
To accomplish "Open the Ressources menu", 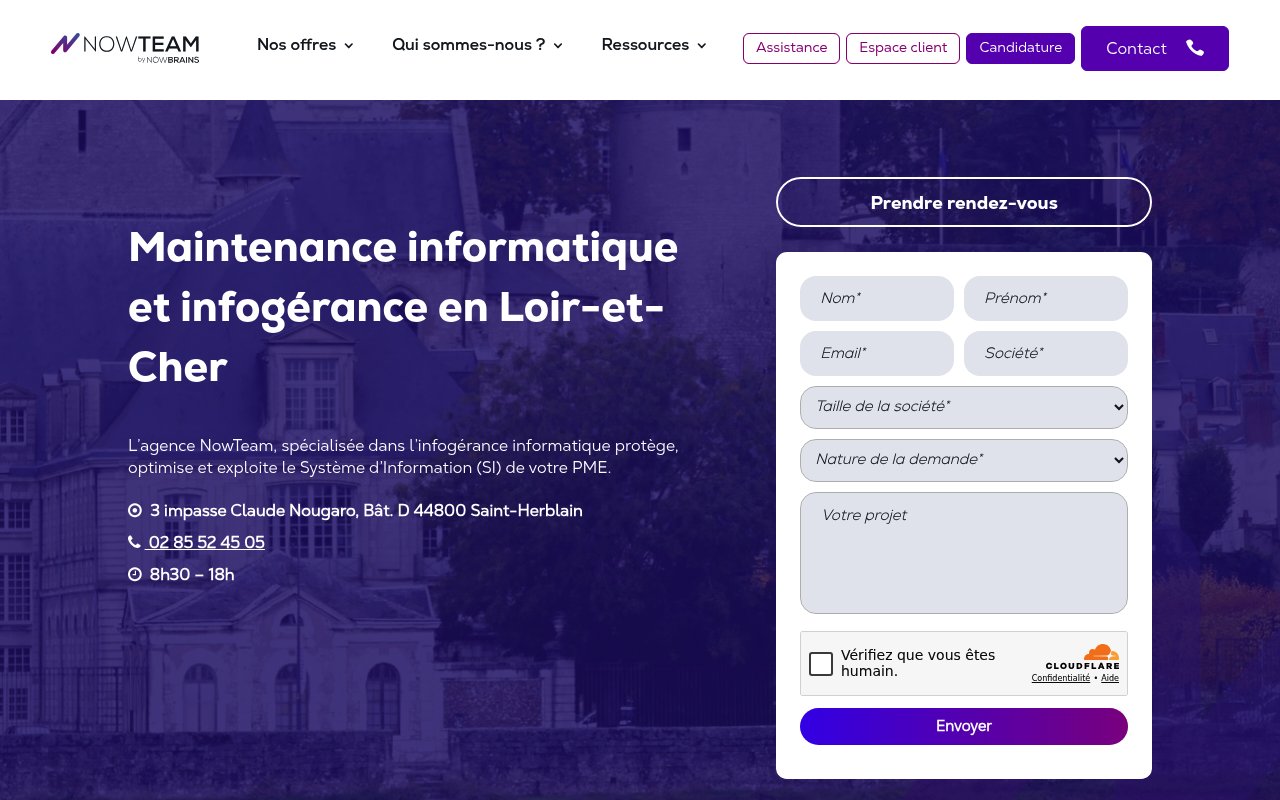I will point(654,45).
